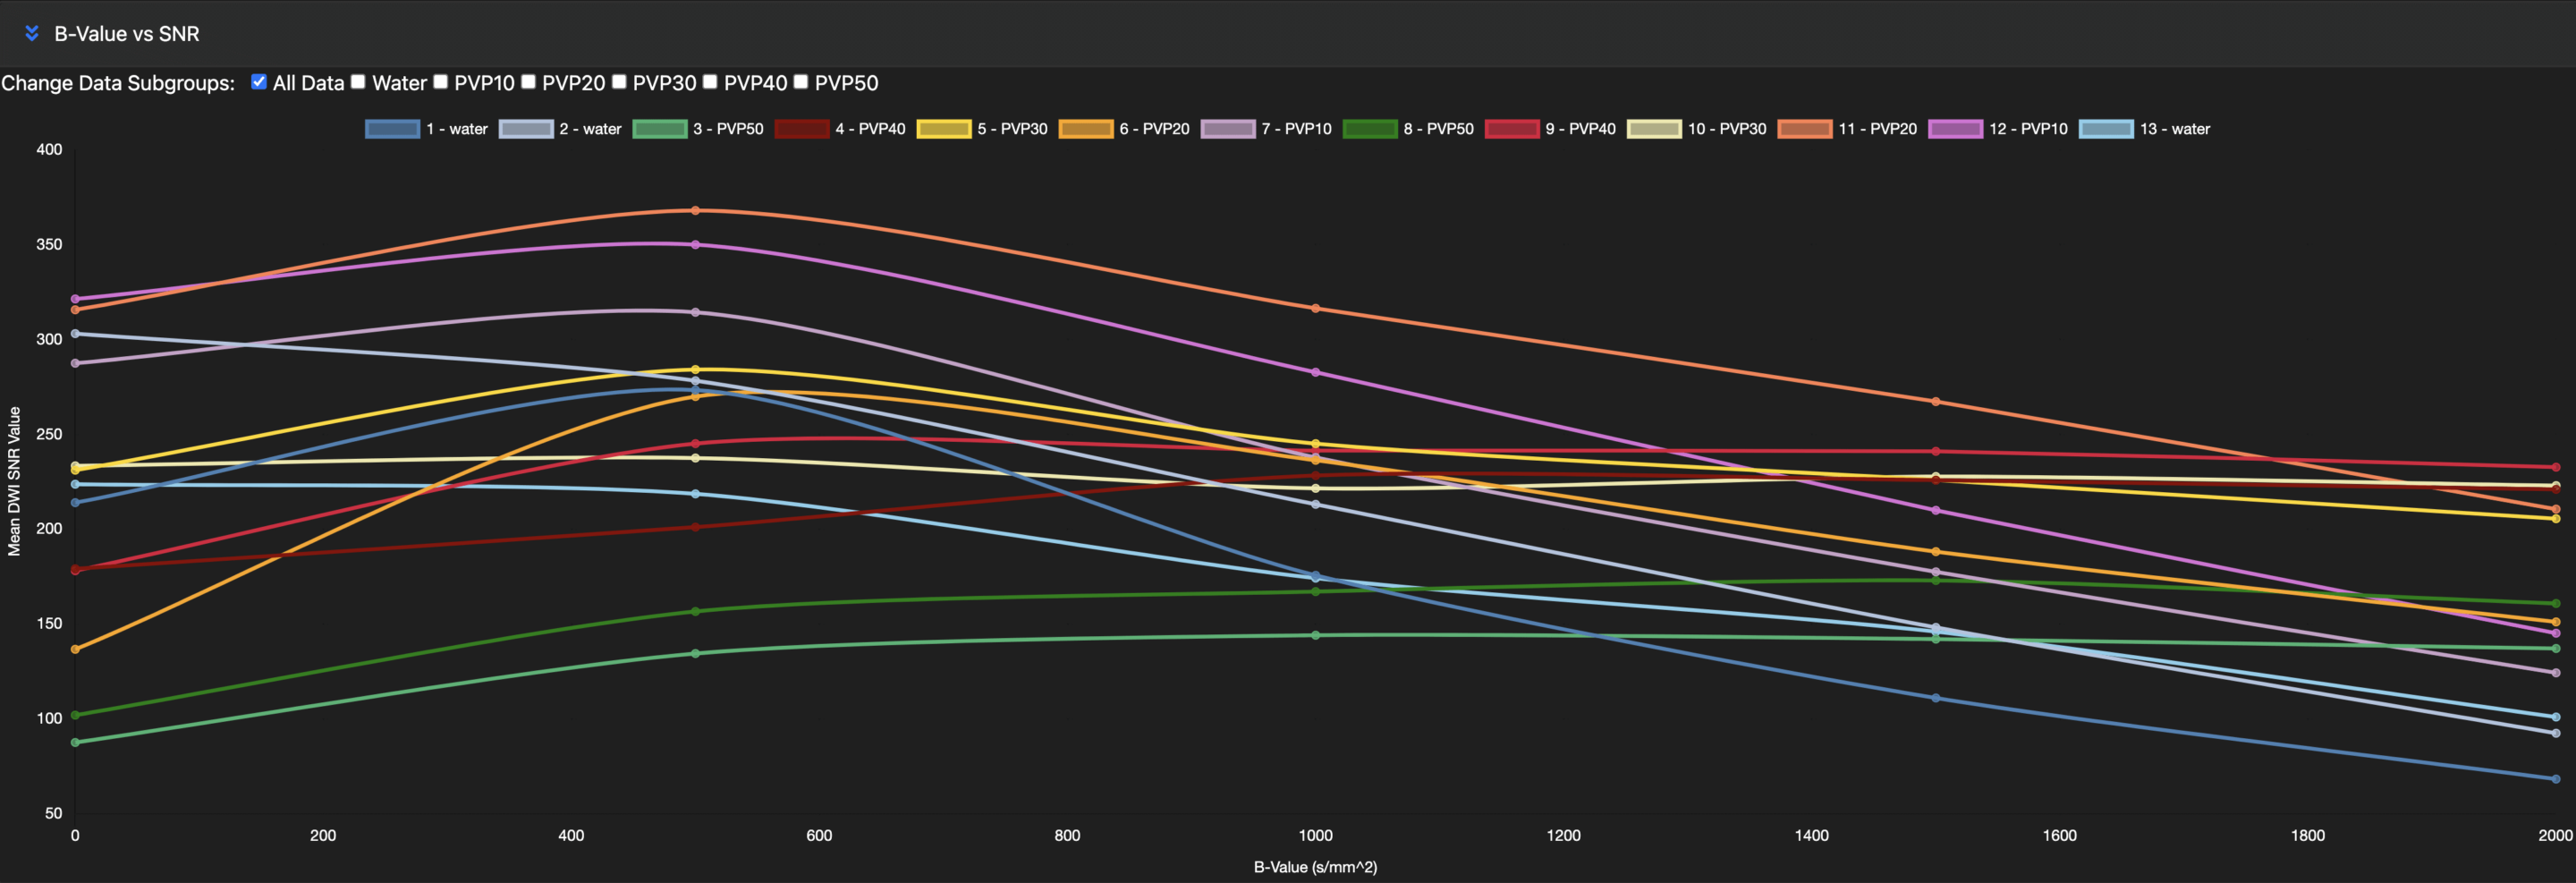The height and width of the screenshot is (883, 2576).
Task: Toggle the dark red '4 - PVP40' legend swatch
Action: [802, 129]
